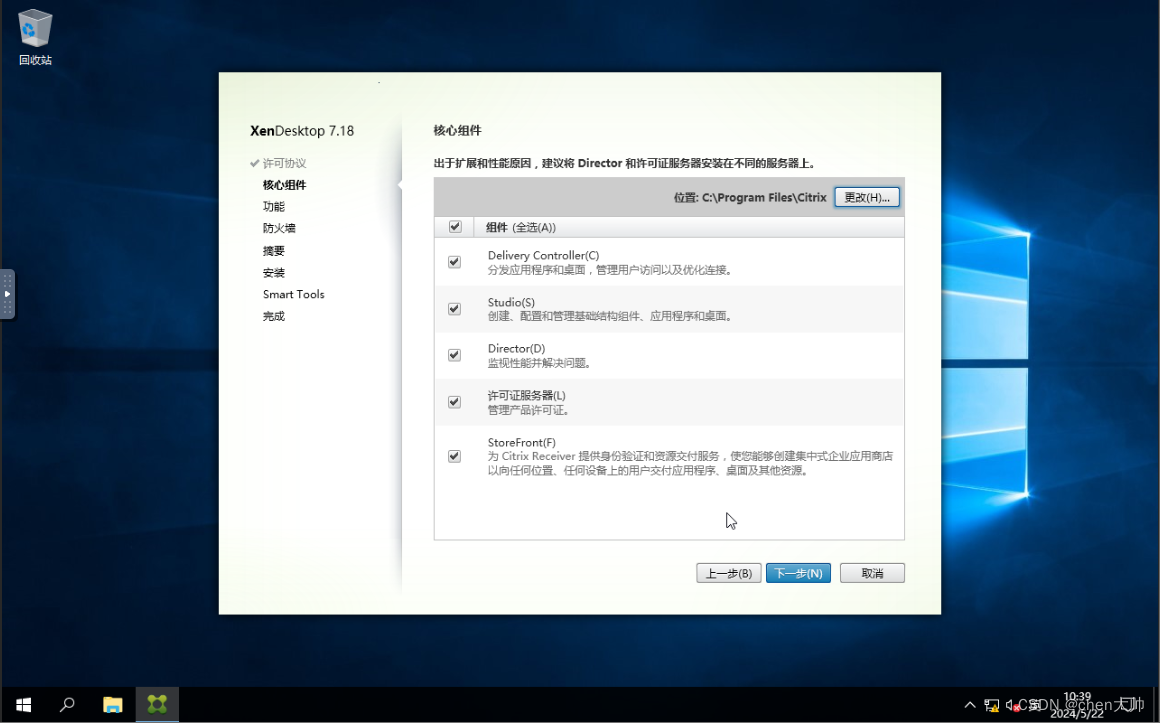The height and width of the screenshot is (723, 1160).
Task: Uncheck the license server (许可证服务器) checkbox
Action: click(x=454, y=402)
